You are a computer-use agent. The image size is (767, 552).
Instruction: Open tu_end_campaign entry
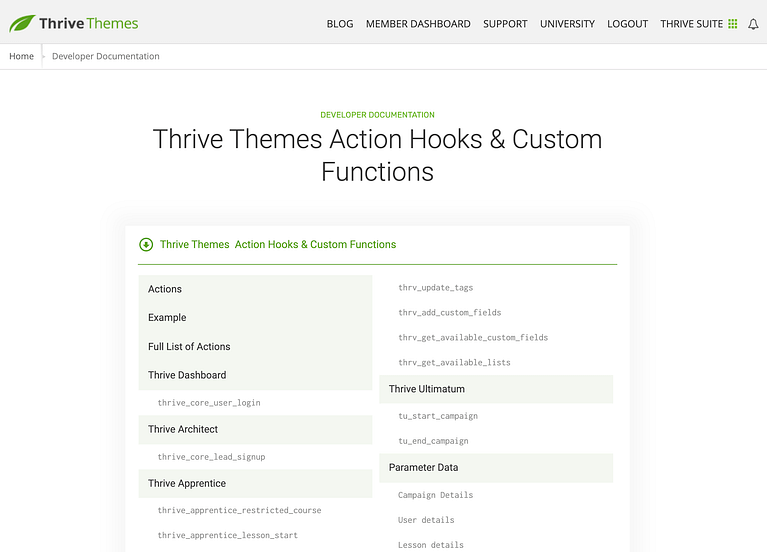433,441
